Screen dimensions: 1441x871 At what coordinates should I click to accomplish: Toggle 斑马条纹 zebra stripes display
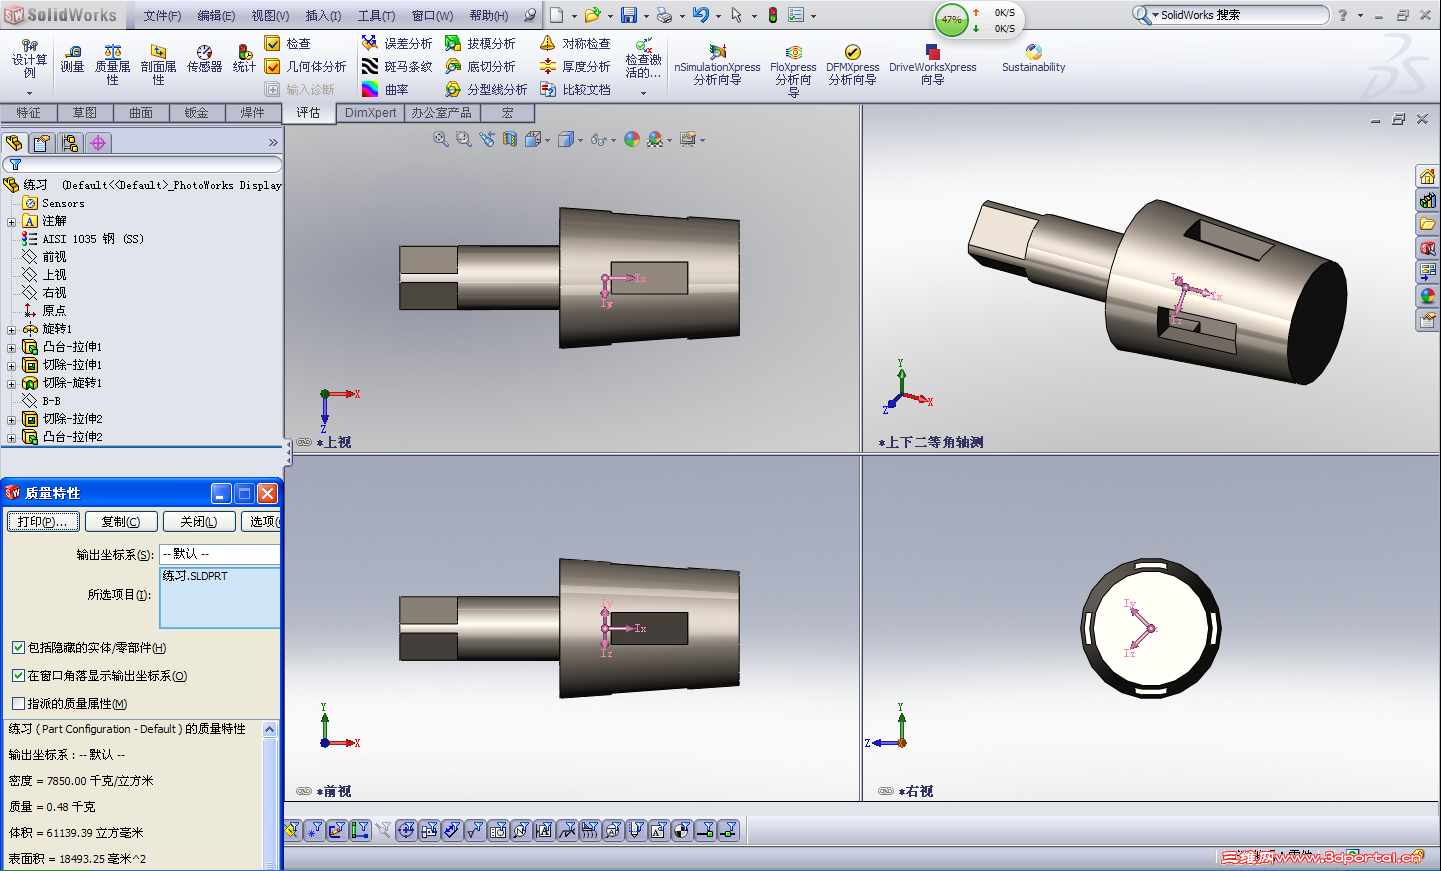[397, 67]
